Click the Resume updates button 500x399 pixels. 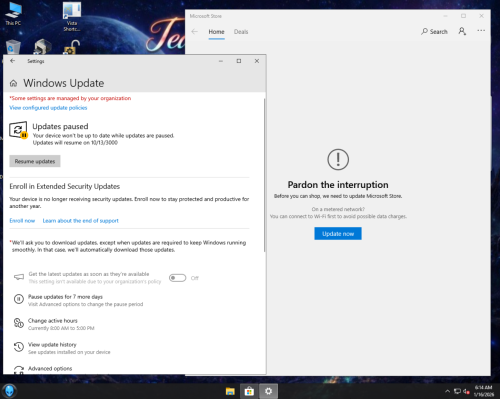35,161
